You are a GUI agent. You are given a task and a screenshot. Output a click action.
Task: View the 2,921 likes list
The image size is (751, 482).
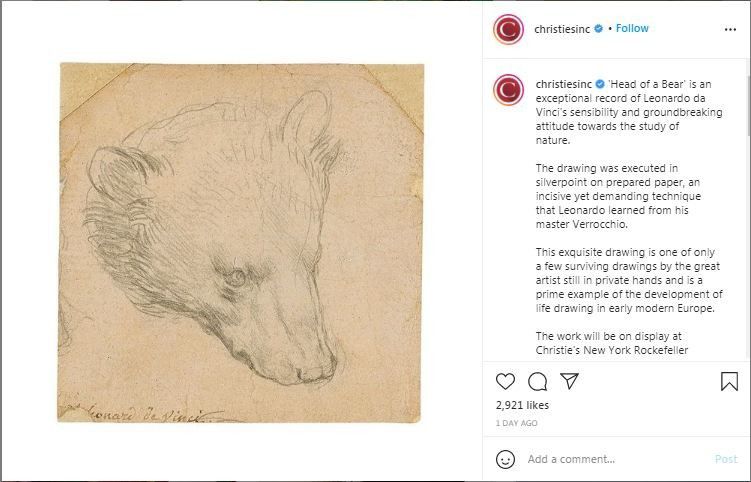[x=522, y=405]
